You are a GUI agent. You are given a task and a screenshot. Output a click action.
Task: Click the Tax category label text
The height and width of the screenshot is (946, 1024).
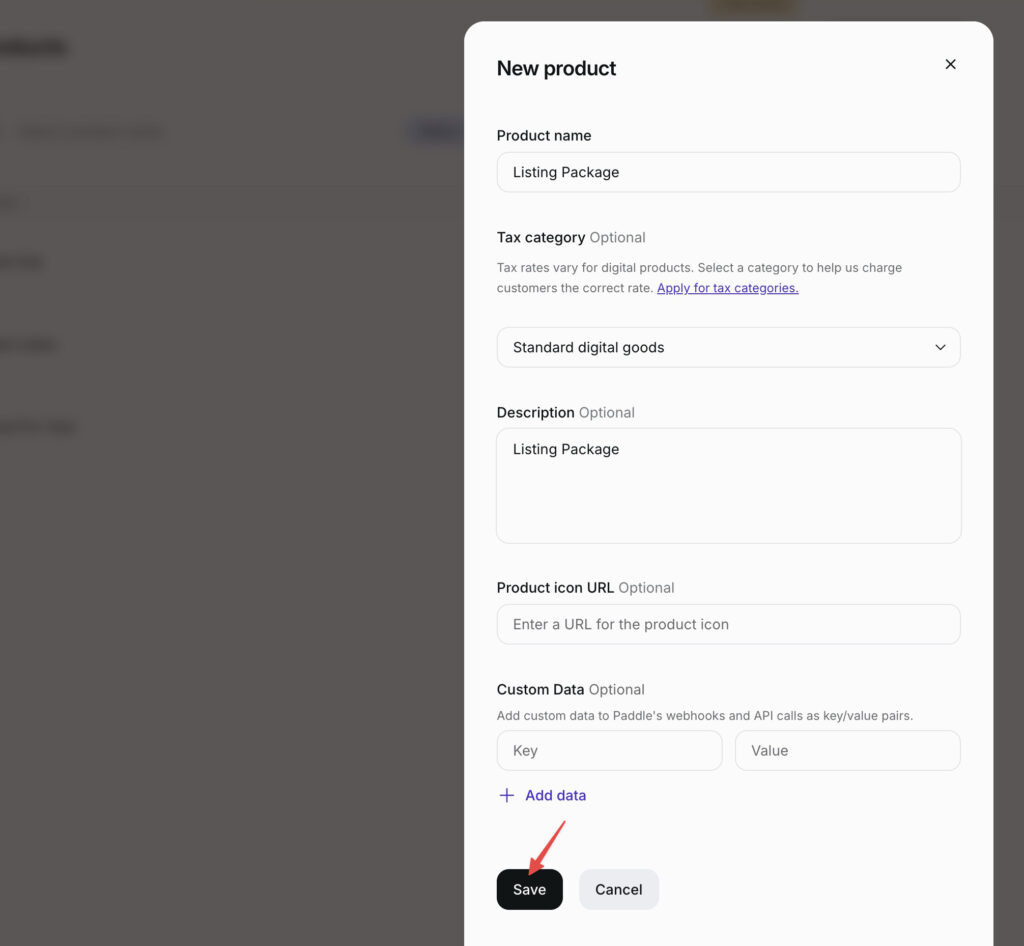click(541, 237)
